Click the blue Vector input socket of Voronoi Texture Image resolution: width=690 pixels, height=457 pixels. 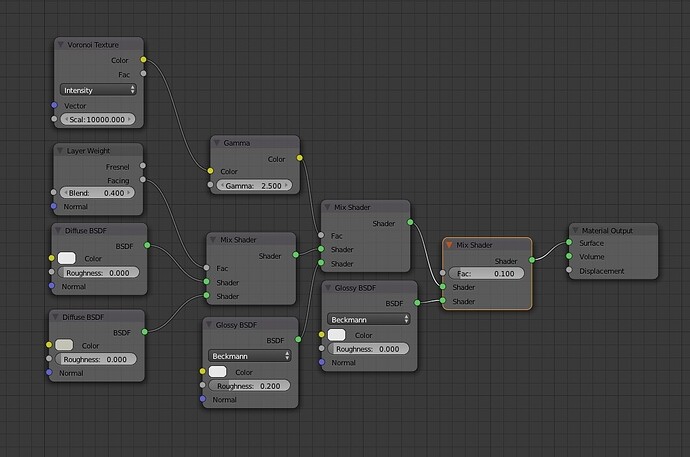[54, 105]
